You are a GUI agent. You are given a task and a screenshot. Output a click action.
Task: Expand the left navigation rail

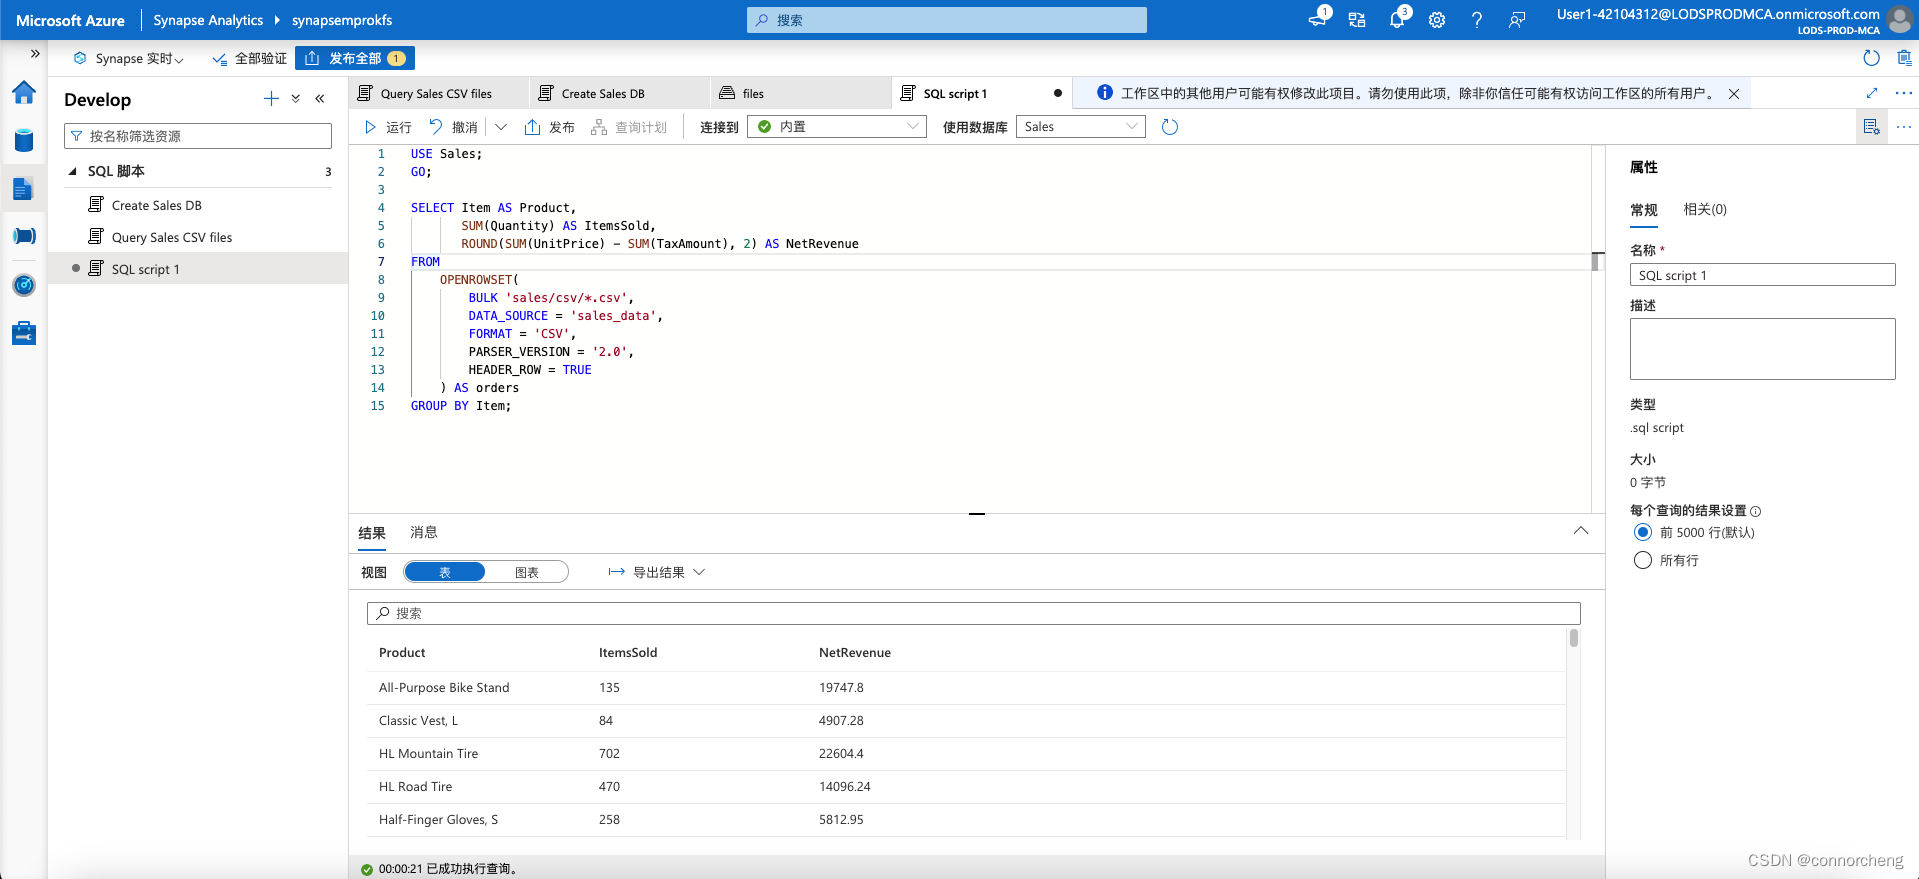tap(35, 54)
